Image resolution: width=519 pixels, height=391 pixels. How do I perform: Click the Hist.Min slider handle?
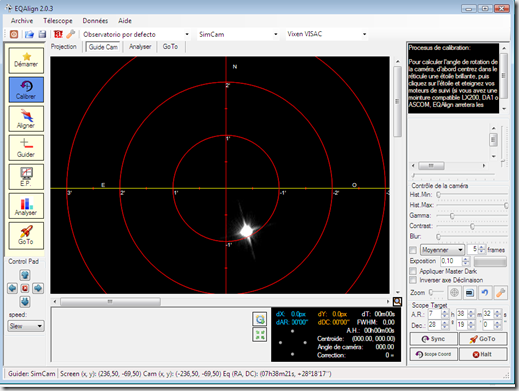[x=438, y=195]
